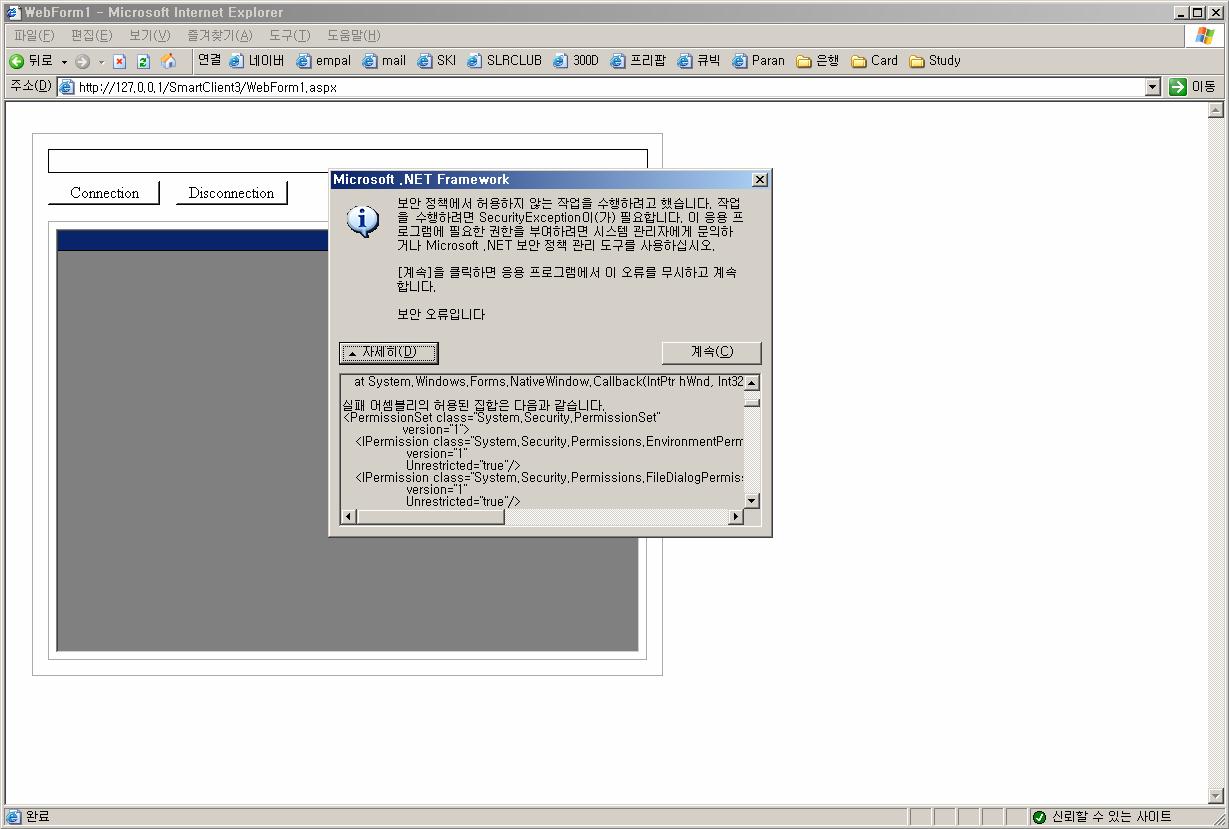Click the Back arrow toolbar icon
This screenshot has width=1229, height=829.
pyautogui.click(x=17, y=61)
